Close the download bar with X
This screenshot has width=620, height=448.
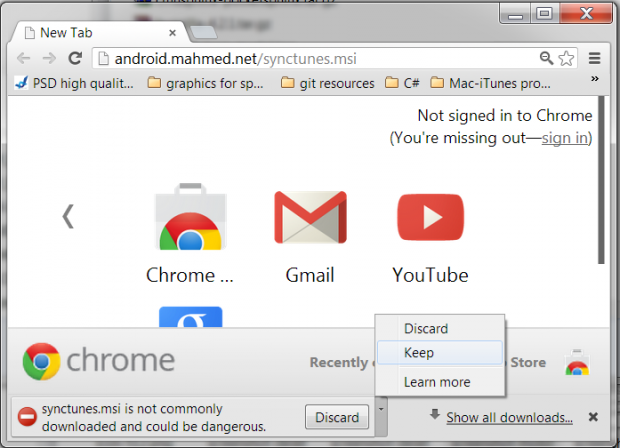coord(593,417)
